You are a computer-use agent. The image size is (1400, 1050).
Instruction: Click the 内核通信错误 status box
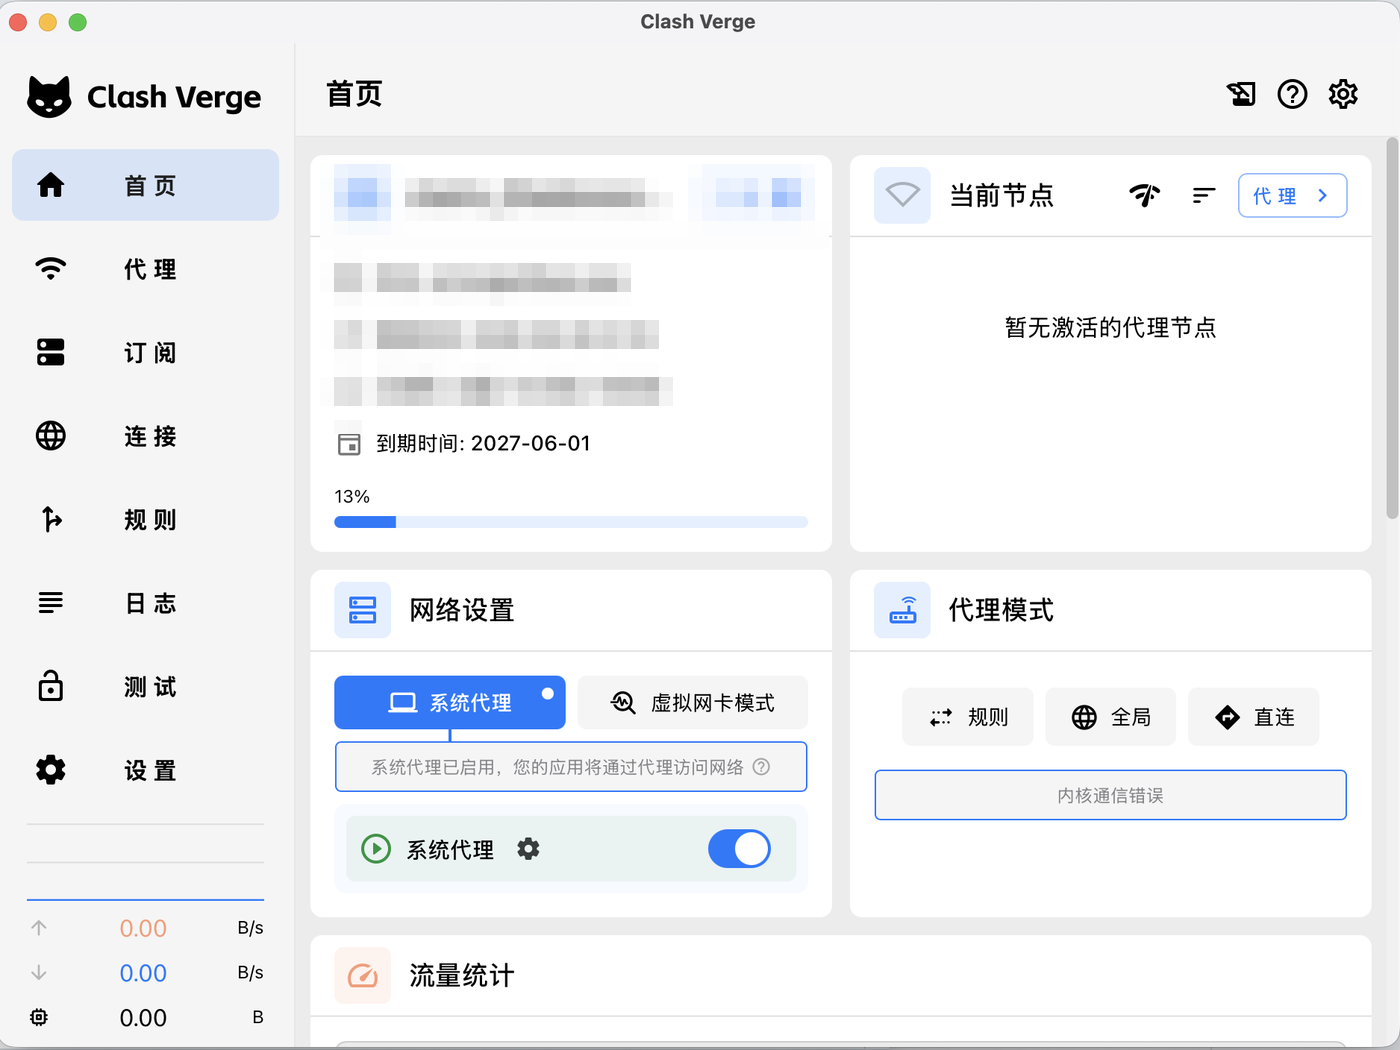[1111, 795]
